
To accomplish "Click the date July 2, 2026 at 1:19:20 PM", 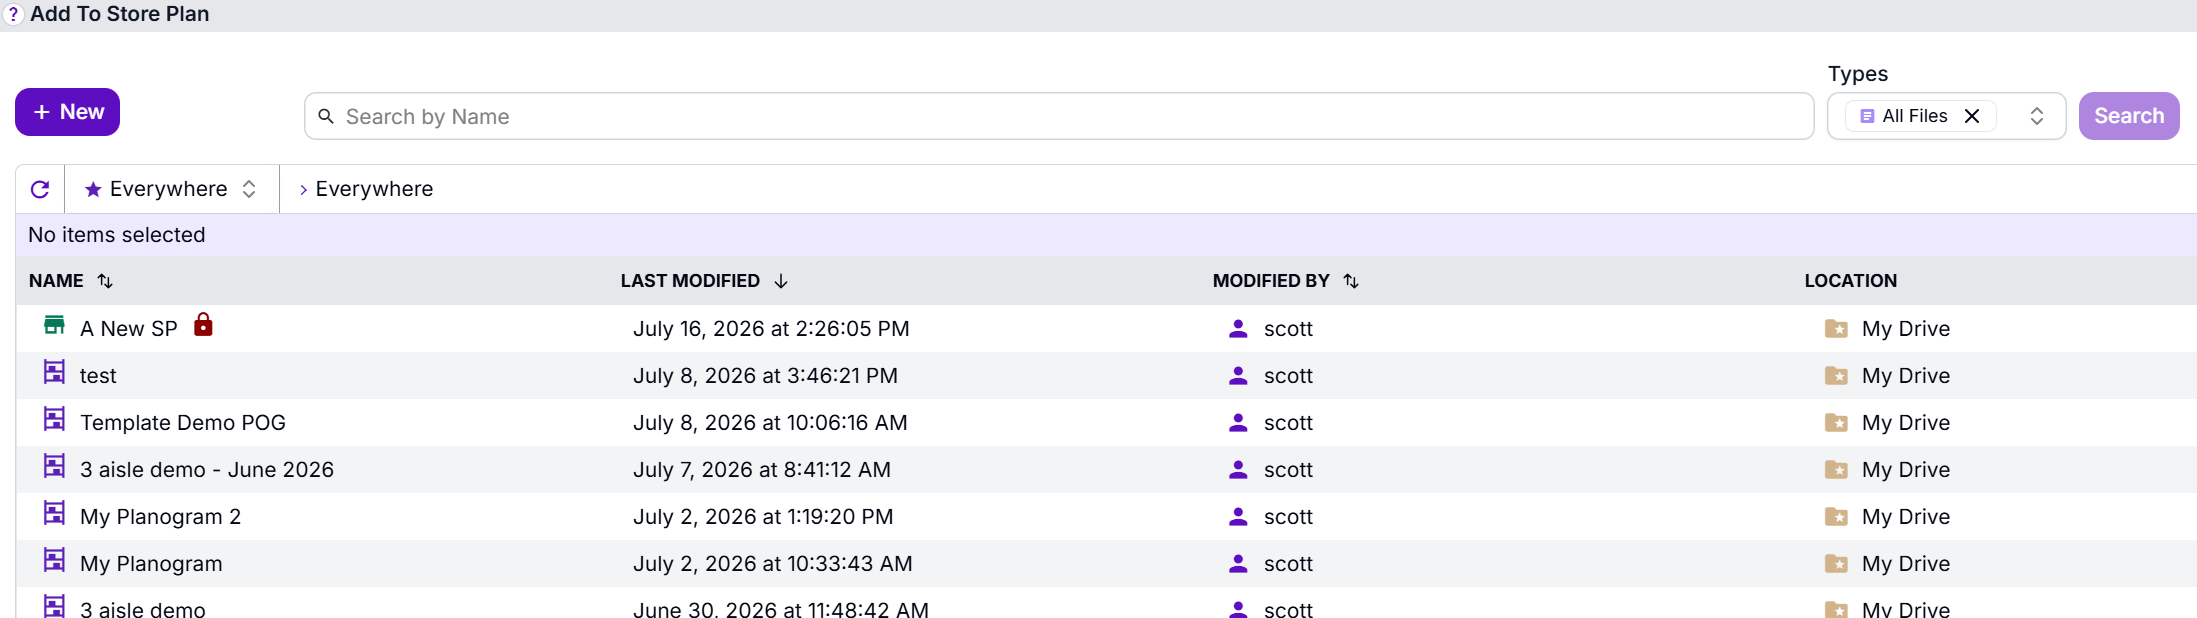I will tap(763, 517).
